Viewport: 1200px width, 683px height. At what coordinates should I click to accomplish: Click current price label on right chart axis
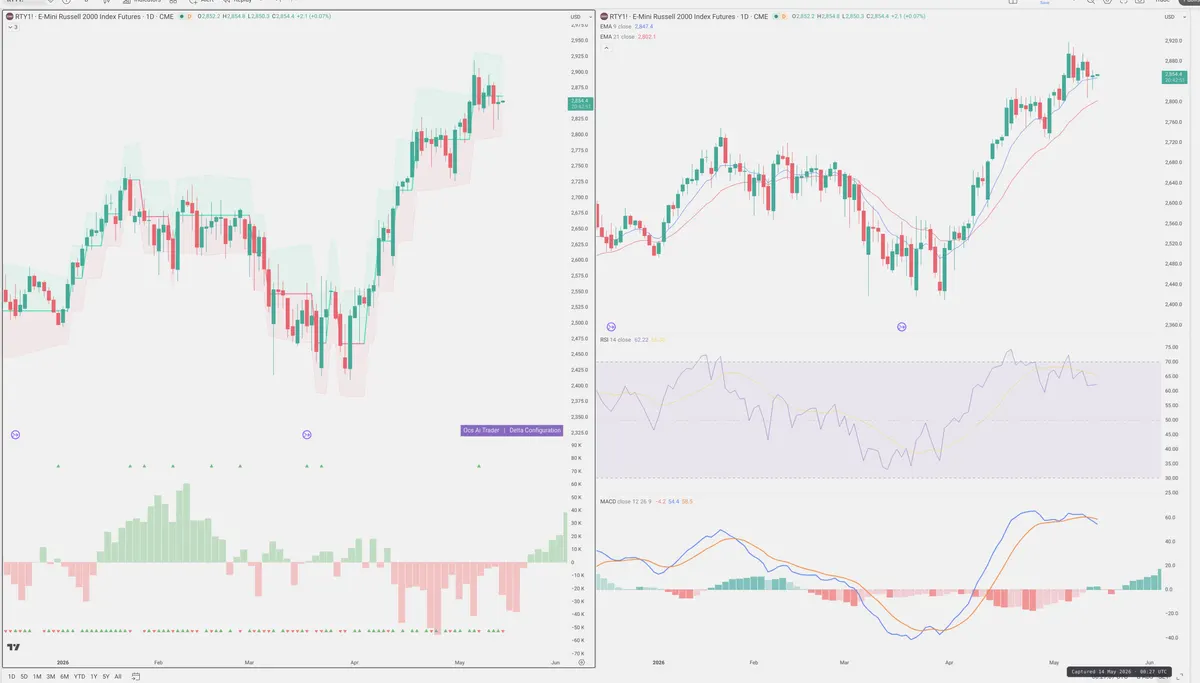[x=1174, y=77]
